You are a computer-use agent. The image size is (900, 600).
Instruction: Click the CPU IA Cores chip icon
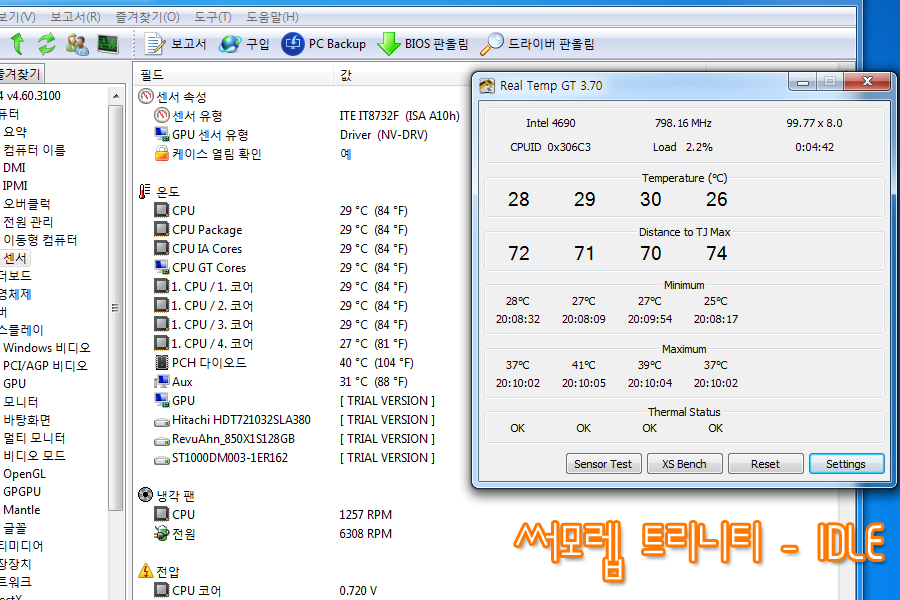(162, 248)
